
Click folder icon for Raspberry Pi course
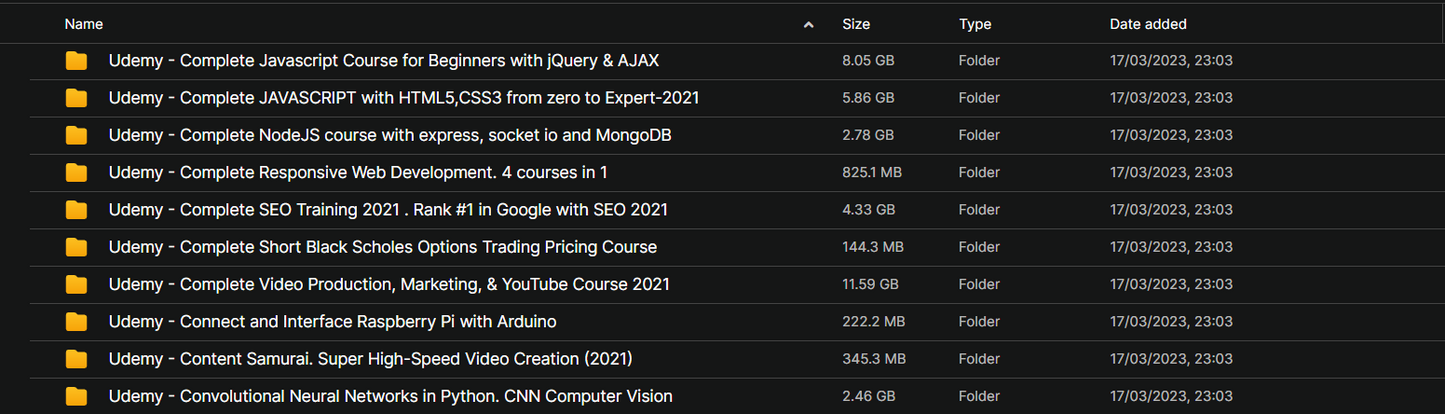[x=76, y=322]
